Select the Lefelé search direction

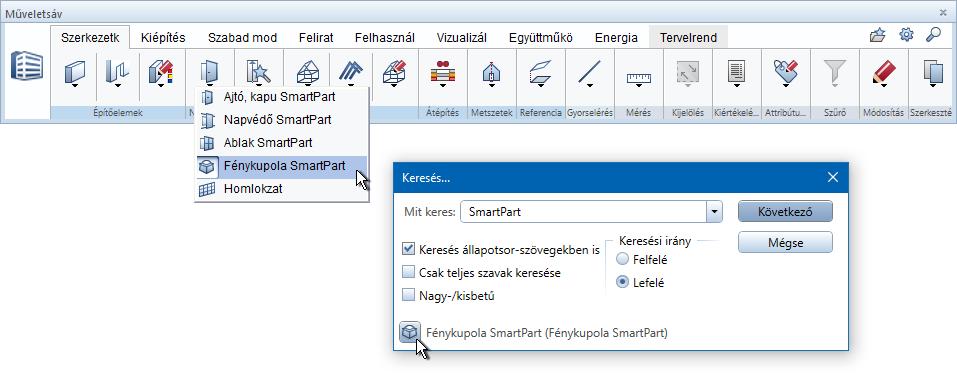623,282
